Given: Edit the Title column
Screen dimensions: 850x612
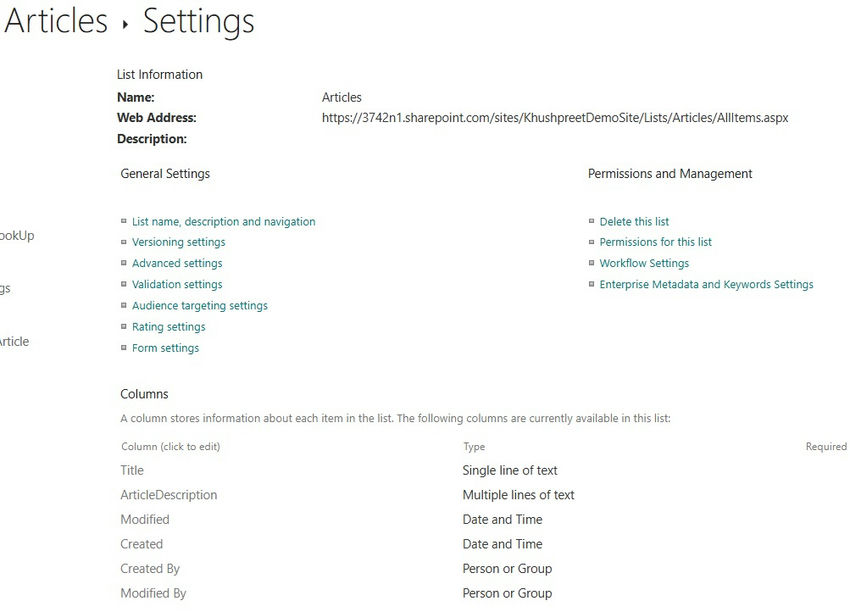Looking at the screenshot, I should click(x=132, y=471).
